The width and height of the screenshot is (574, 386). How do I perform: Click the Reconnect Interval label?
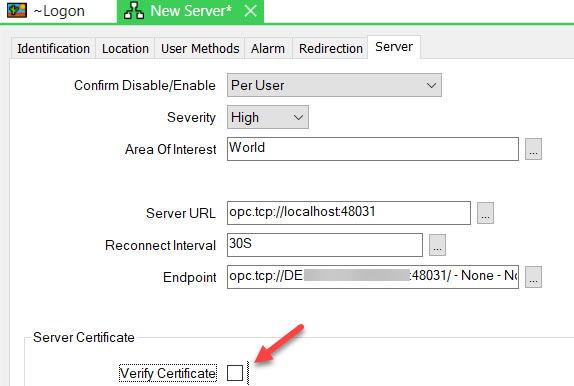click(x=160, y=245)
